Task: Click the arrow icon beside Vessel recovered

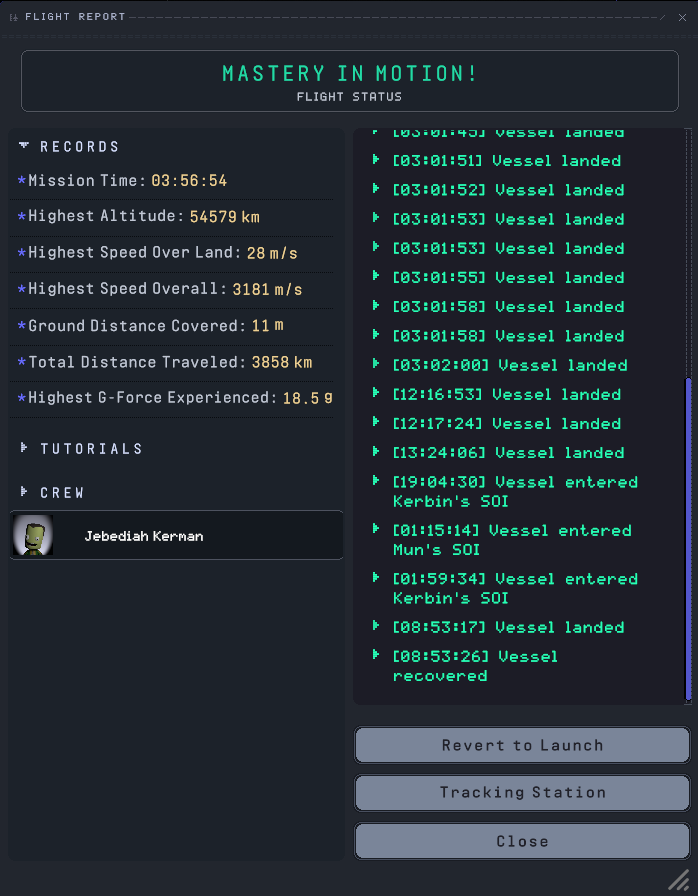Action: (x=377, y=656)
